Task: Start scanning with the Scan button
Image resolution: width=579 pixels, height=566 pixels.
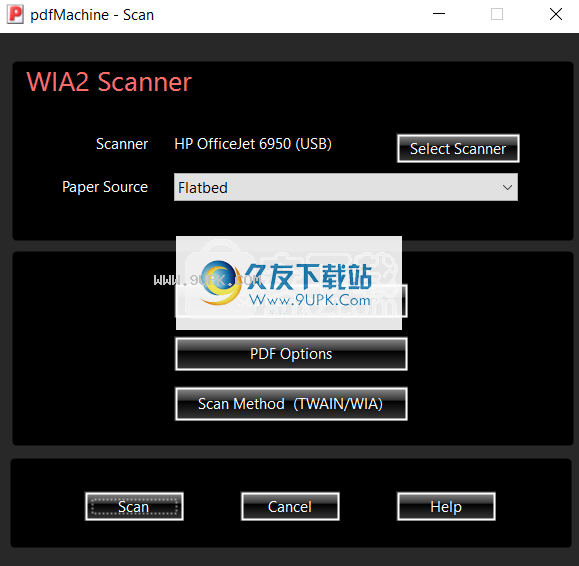Action: (x=134, y=507)
